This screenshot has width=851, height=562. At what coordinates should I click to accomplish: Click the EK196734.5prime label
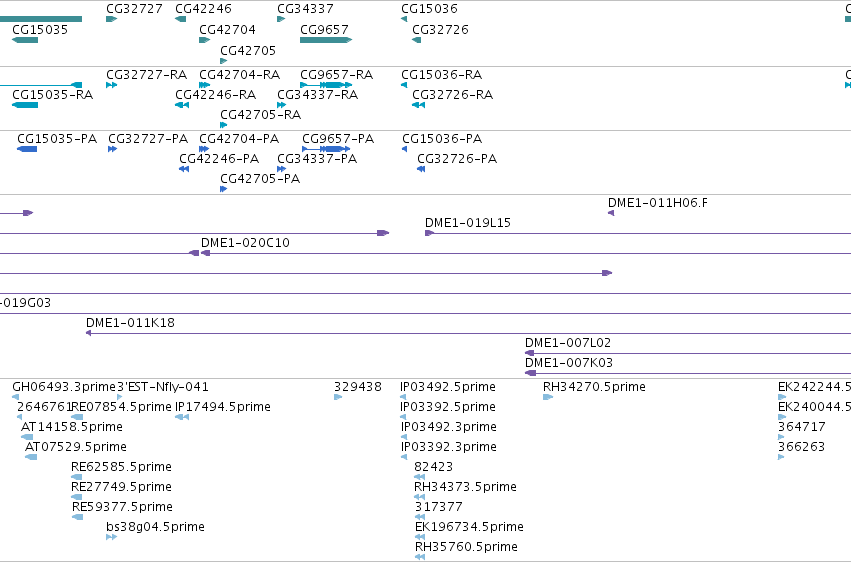click(469, 527)
